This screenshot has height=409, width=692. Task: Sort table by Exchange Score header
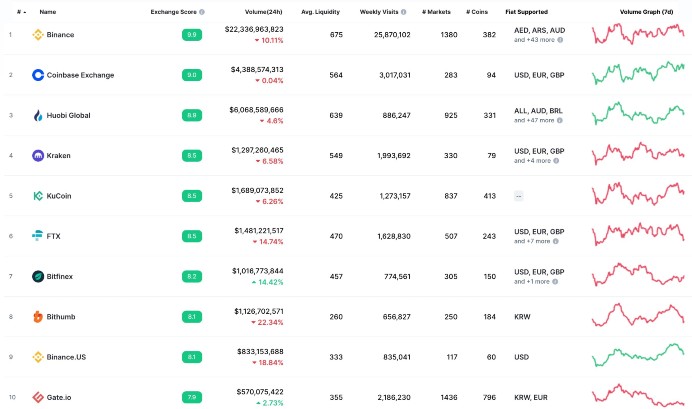(x=173, y=12)
